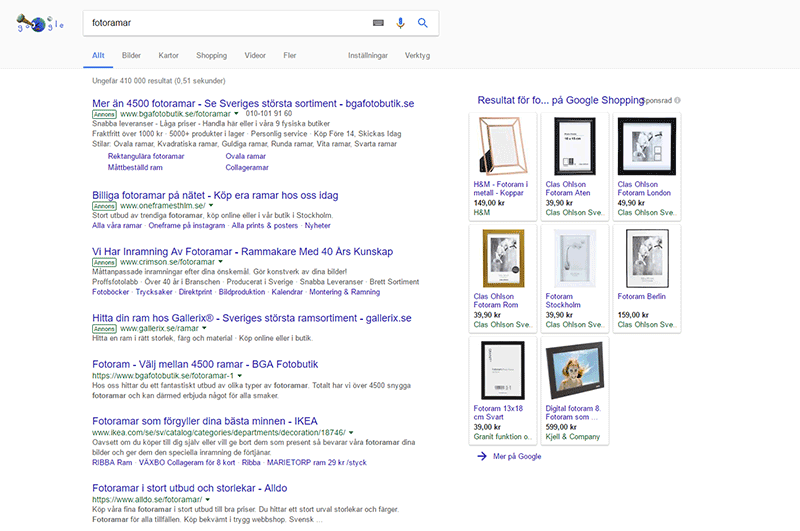
Task: Click into the fotoramar search field
Action: click(225, 23)
